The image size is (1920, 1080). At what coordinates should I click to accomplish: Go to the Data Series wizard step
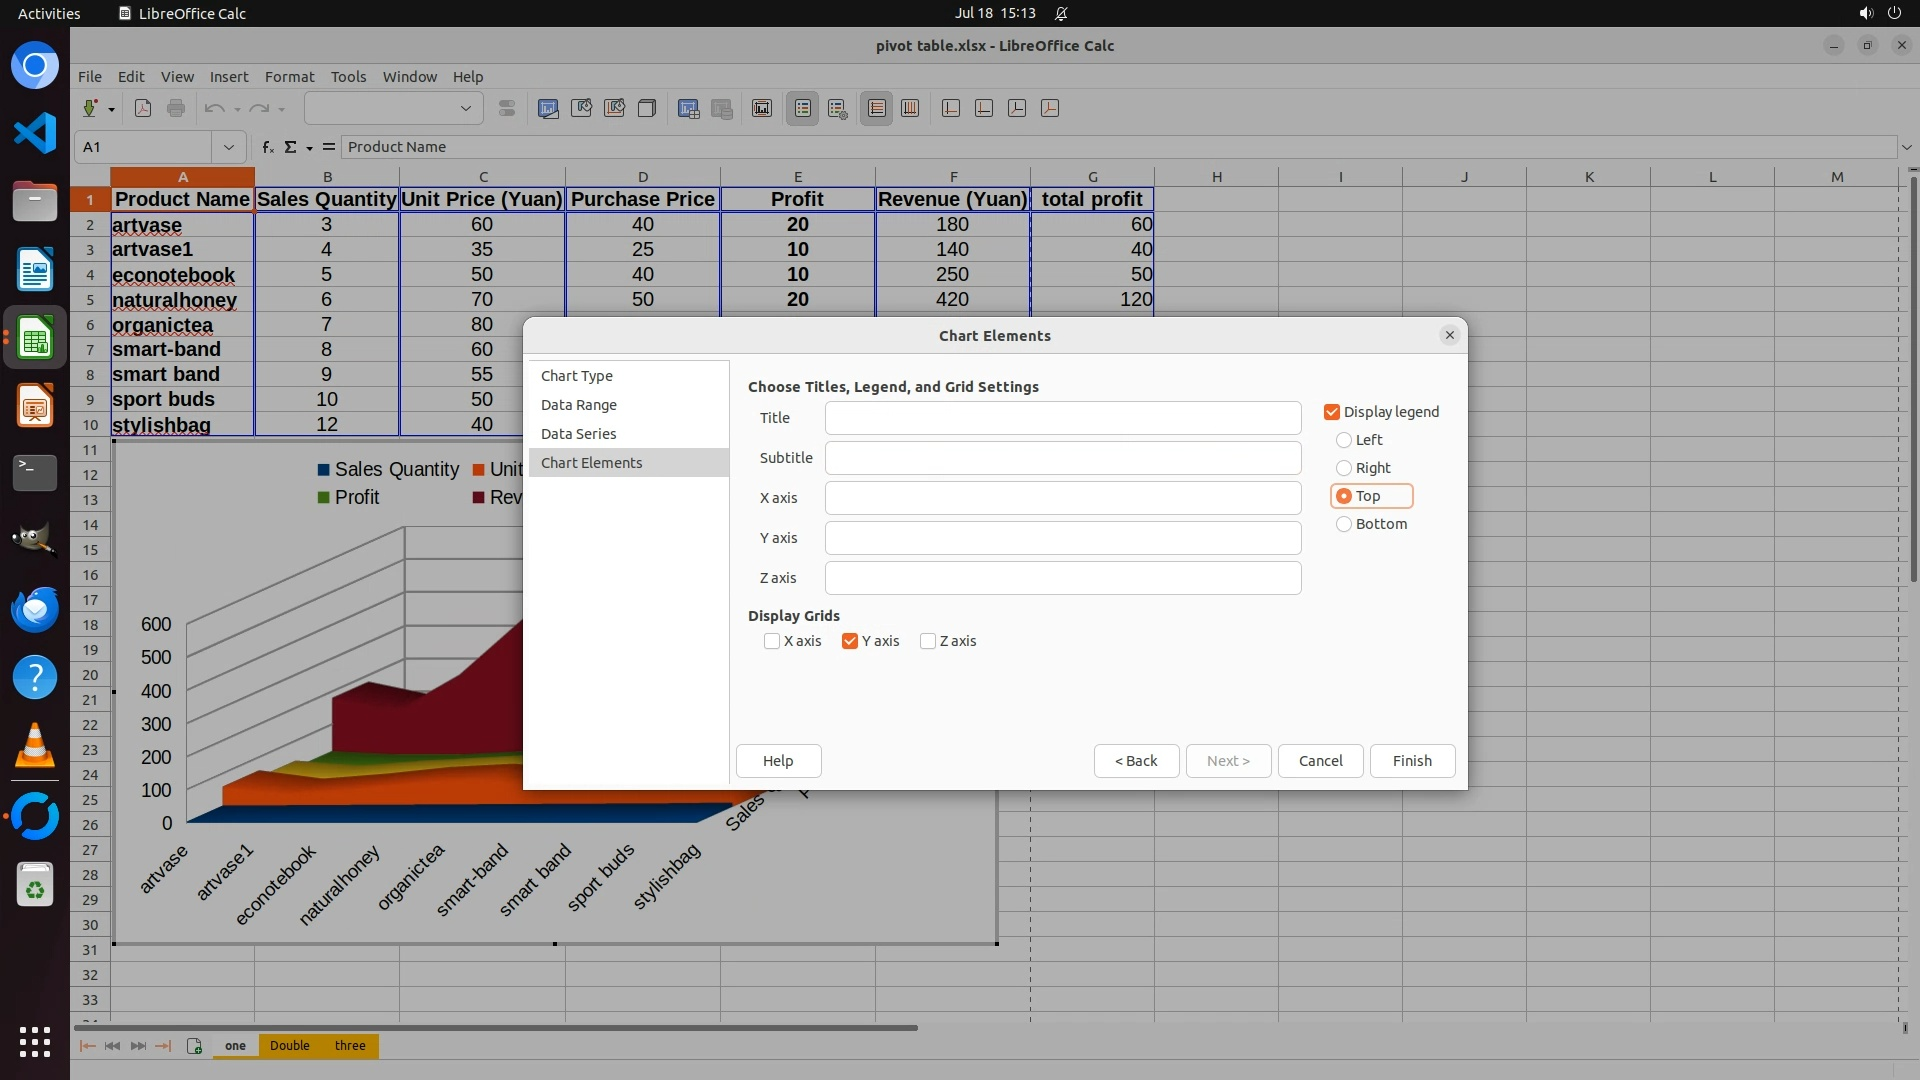tap(578, 434)
